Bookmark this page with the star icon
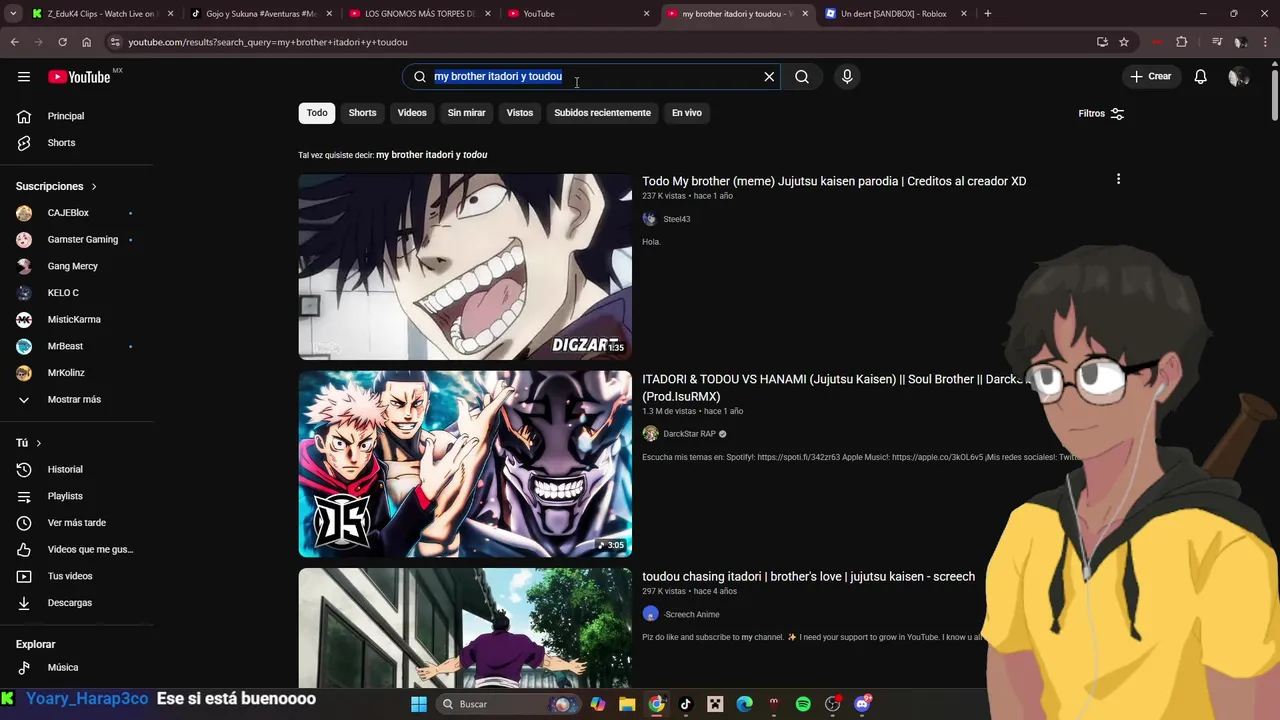This screenshot has height=720, width=1280. [x=1124, y=42]
